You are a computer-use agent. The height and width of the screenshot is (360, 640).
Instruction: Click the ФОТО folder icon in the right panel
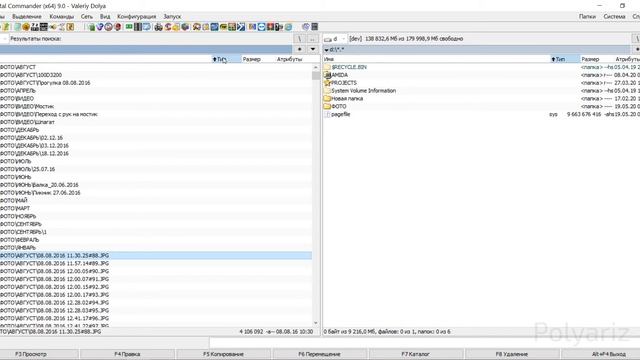(x=327, y=107)
